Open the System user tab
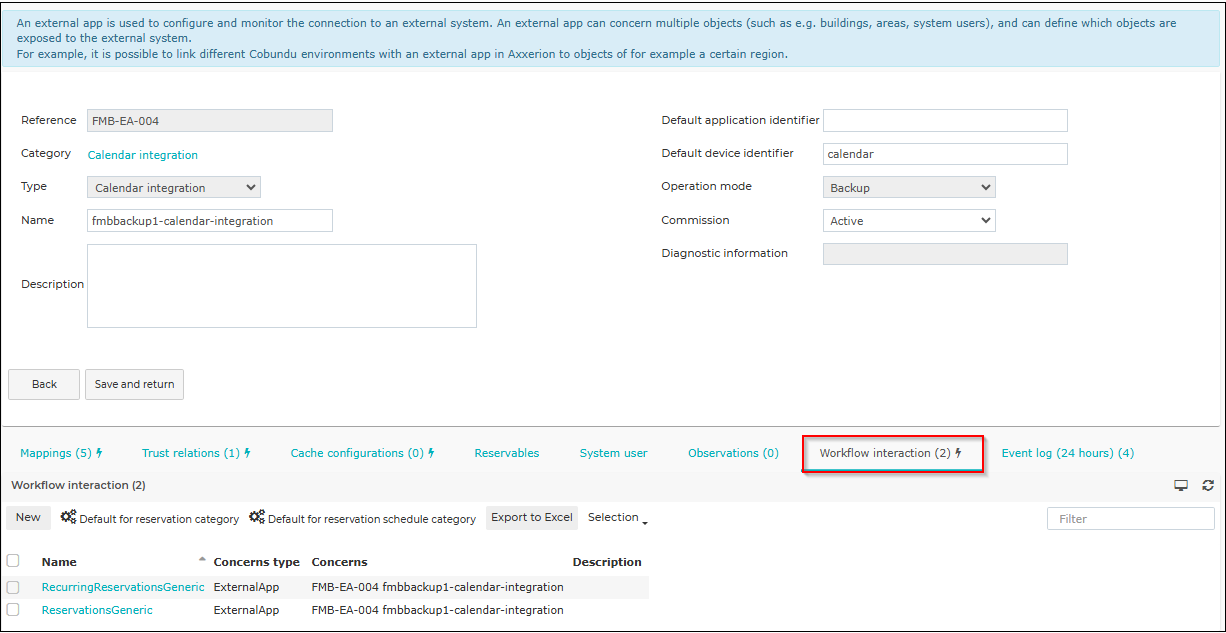The width and height of the screenshot is (1226, 633). pos(614,453)
